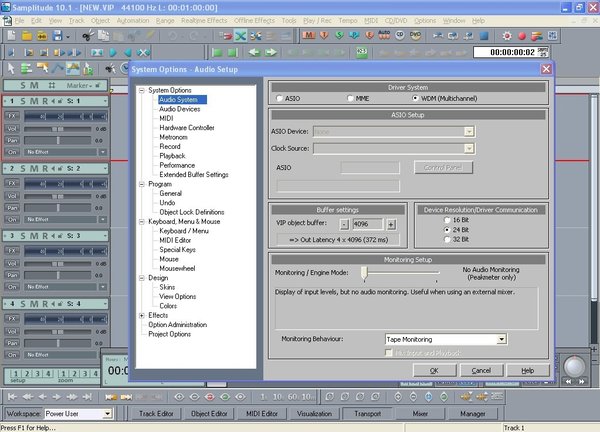Select Audio Devices in the options tree
This screenshot has height=432, width=600.
180,109
